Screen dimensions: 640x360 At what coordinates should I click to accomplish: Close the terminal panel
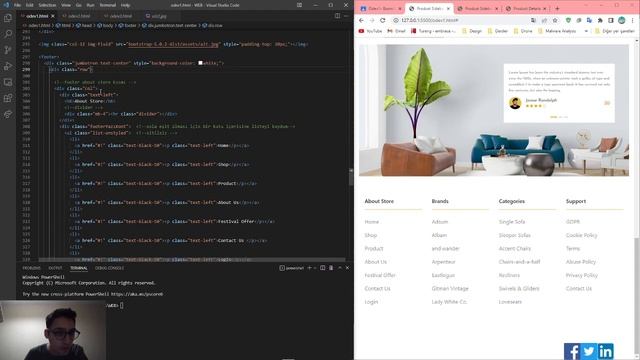tap(347, 268)
